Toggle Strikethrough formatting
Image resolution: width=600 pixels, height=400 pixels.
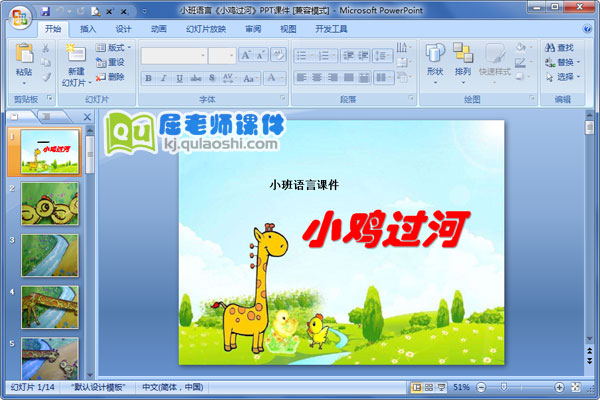pyautogui.click(x=196, y=78)
